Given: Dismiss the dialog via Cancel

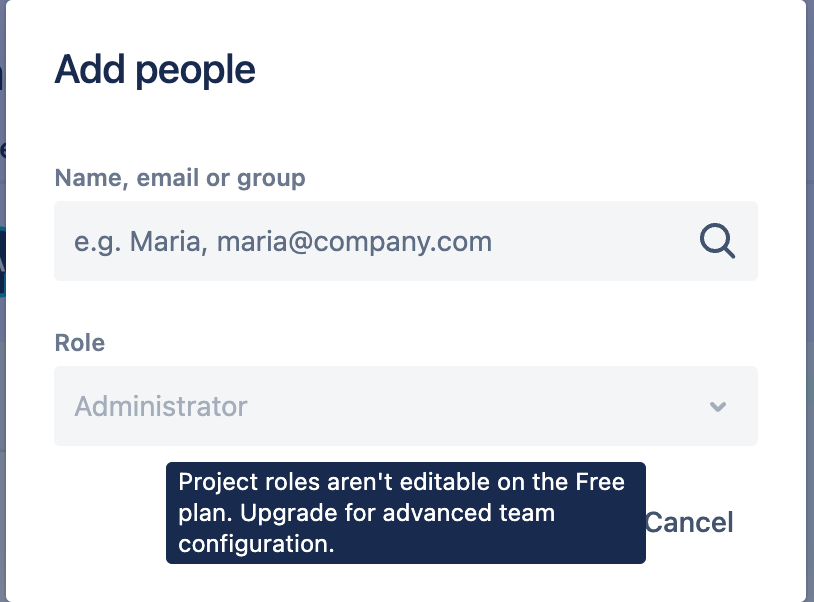Looking at the screenshot, I should click(691, 522).
